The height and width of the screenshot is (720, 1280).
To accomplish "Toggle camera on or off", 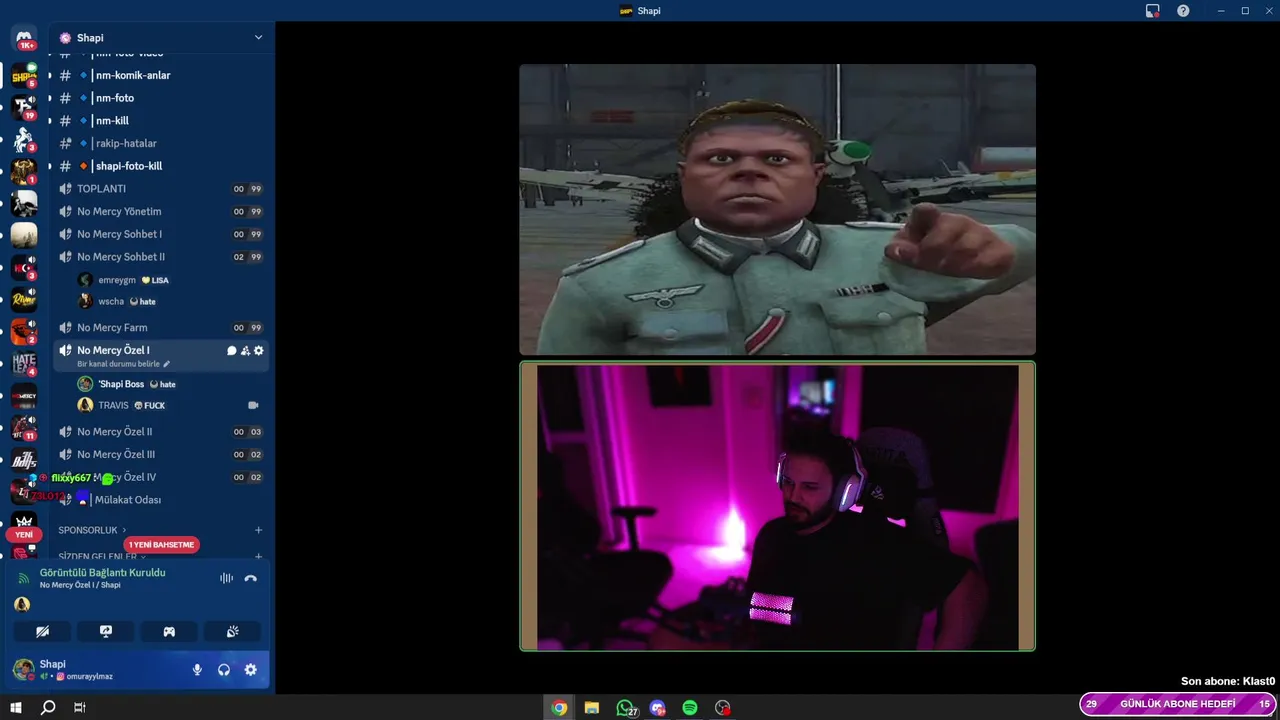I will coord(42,631).
